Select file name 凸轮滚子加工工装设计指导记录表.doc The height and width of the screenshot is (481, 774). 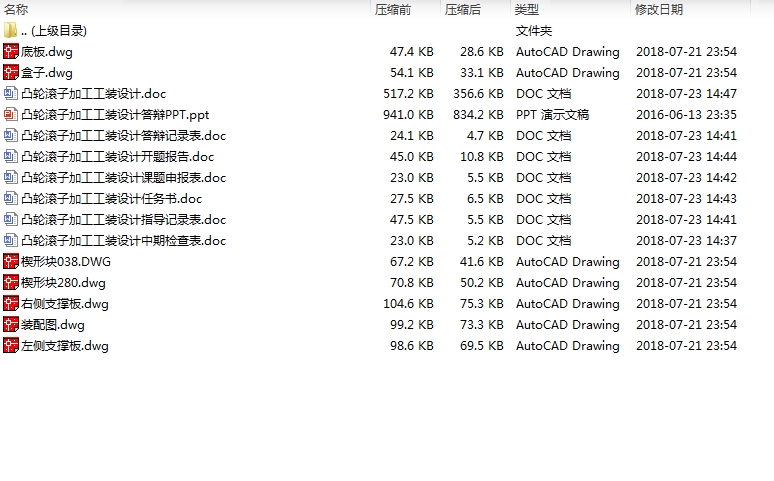coord(123,220)
